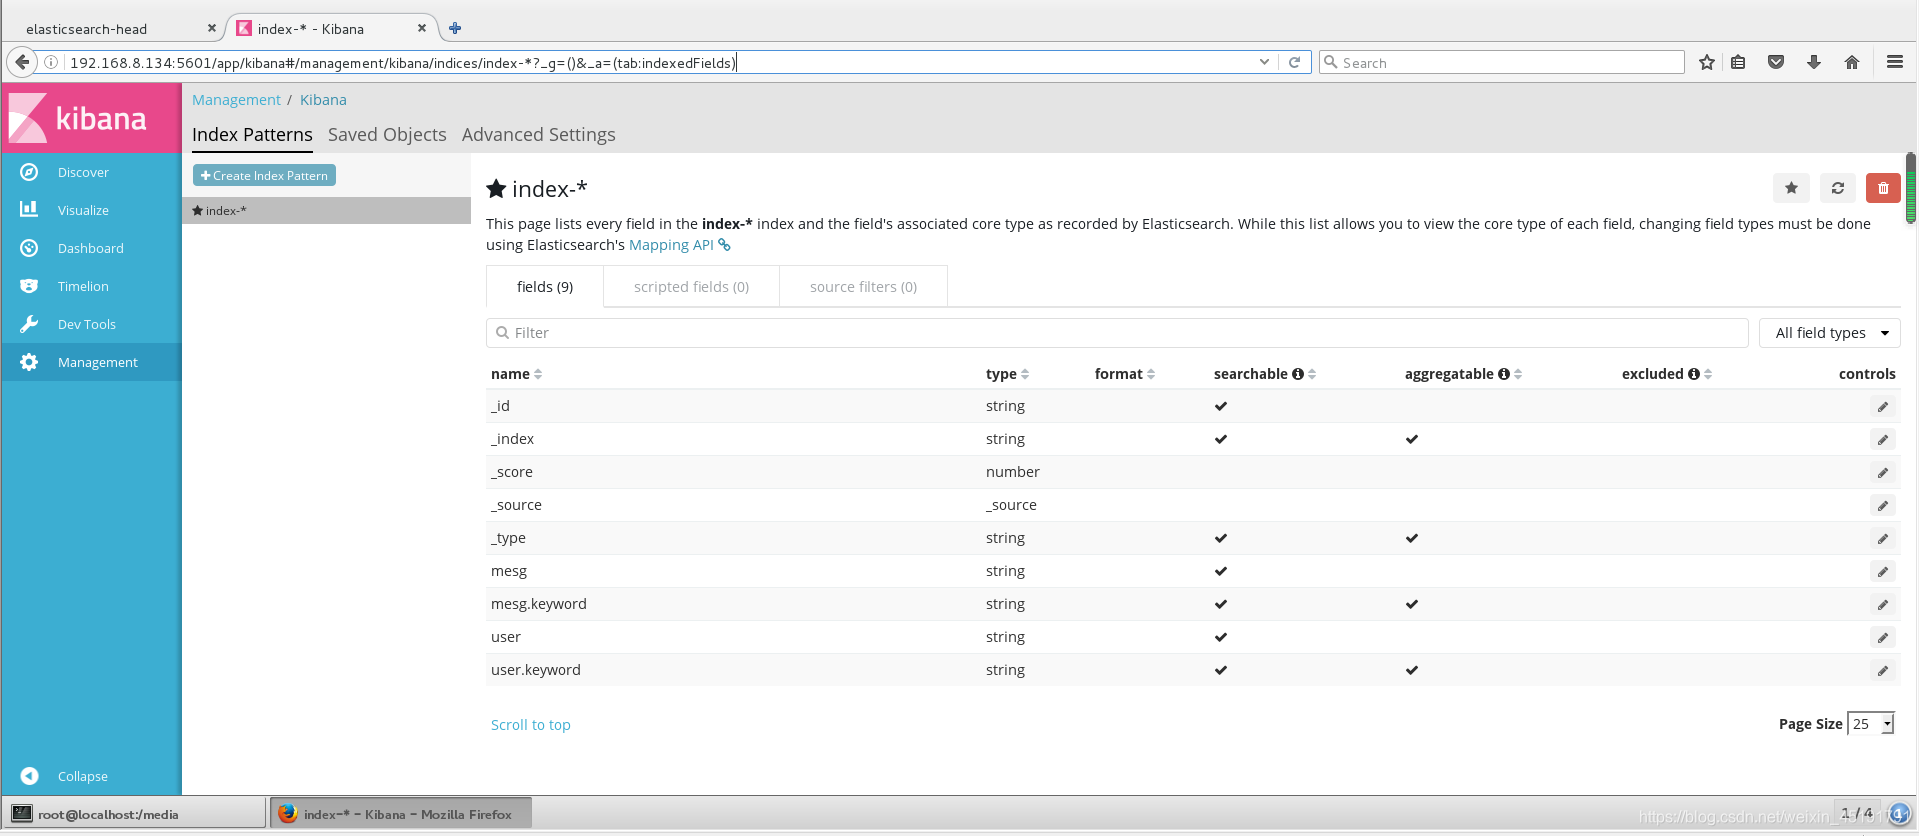The width and height of the screenshot is (1919, 836).
Task: Set index-* as default index star button
Action: pyautogui.click(x=1791, y=188)
